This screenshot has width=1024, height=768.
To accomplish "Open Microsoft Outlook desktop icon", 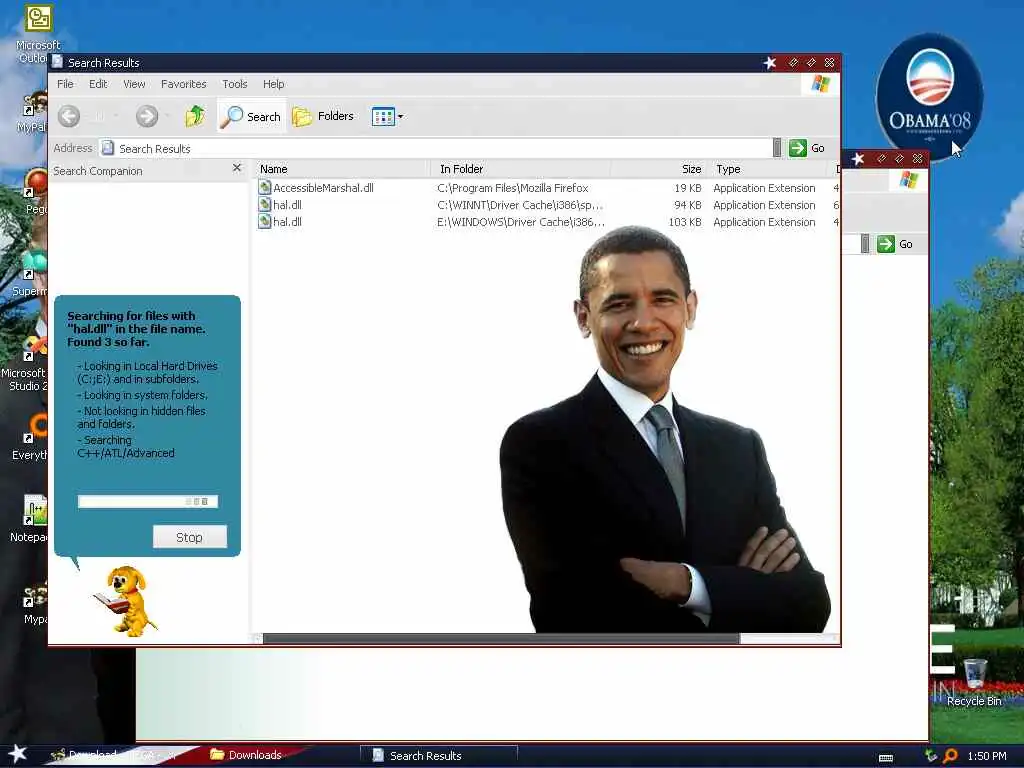I will pos(38,34).
